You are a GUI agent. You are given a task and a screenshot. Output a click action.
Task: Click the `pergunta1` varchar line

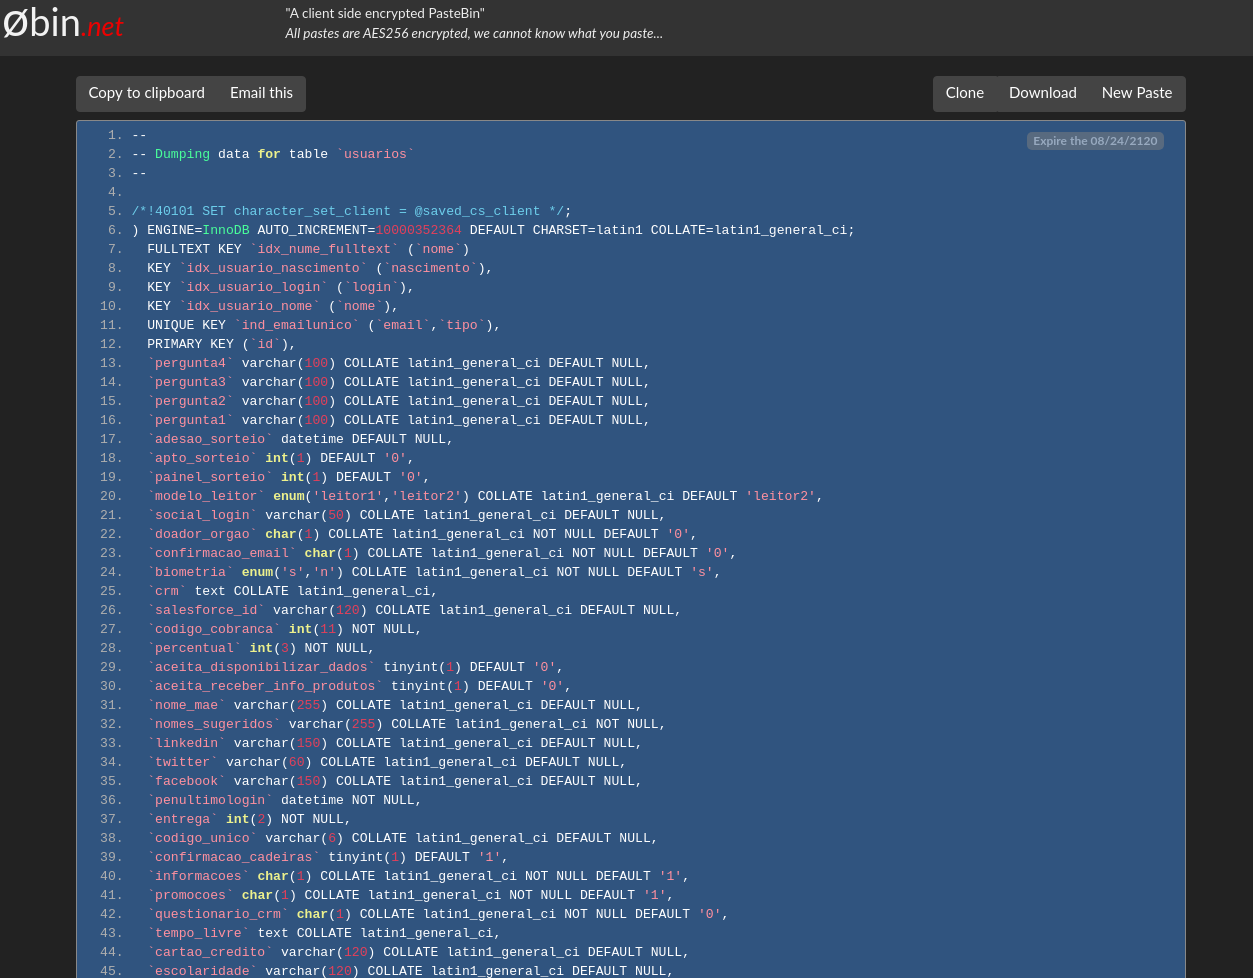coord(399,420)
